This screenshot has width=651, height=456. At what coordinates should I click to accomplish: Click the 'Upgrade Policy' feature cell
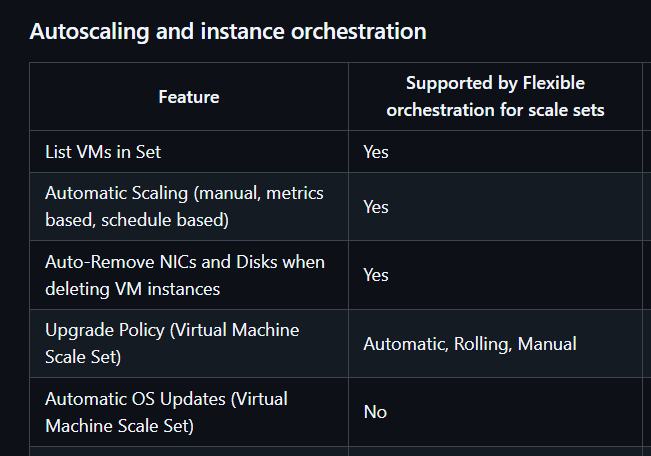click(171, 342)
